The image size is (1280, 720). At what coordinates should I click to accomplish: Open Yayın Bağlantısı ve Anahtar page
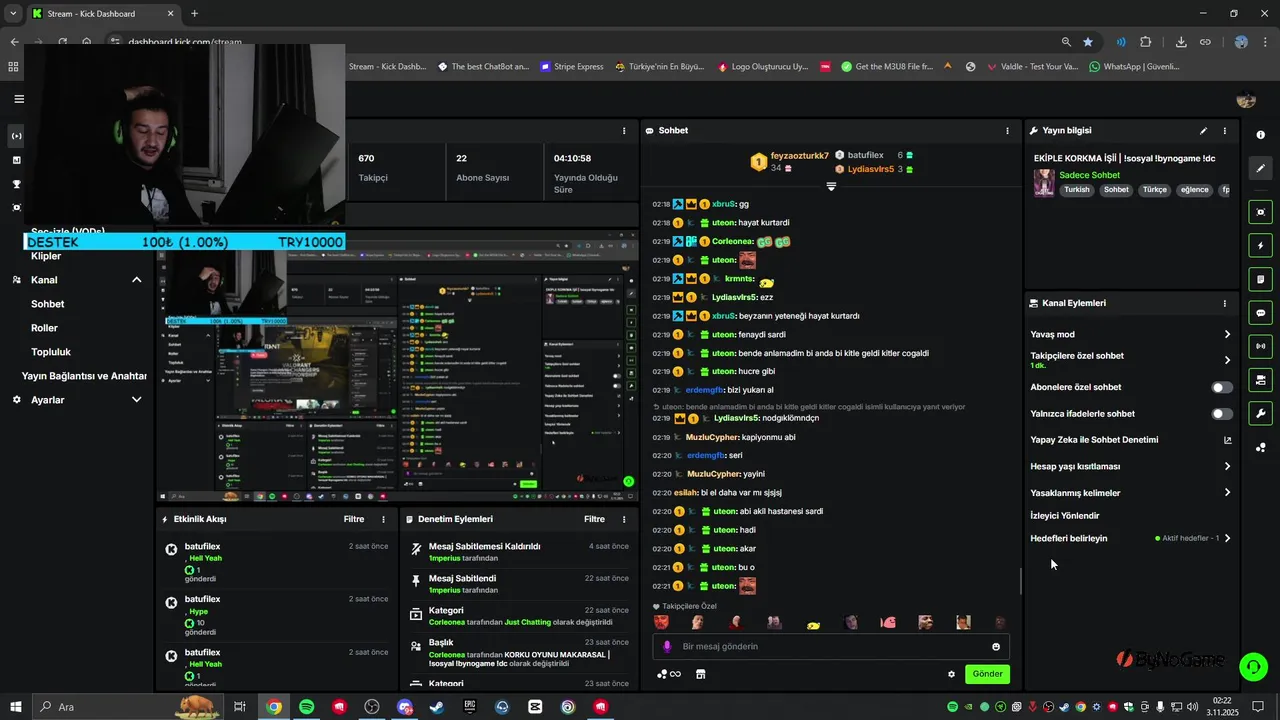[x=85, y=376]
